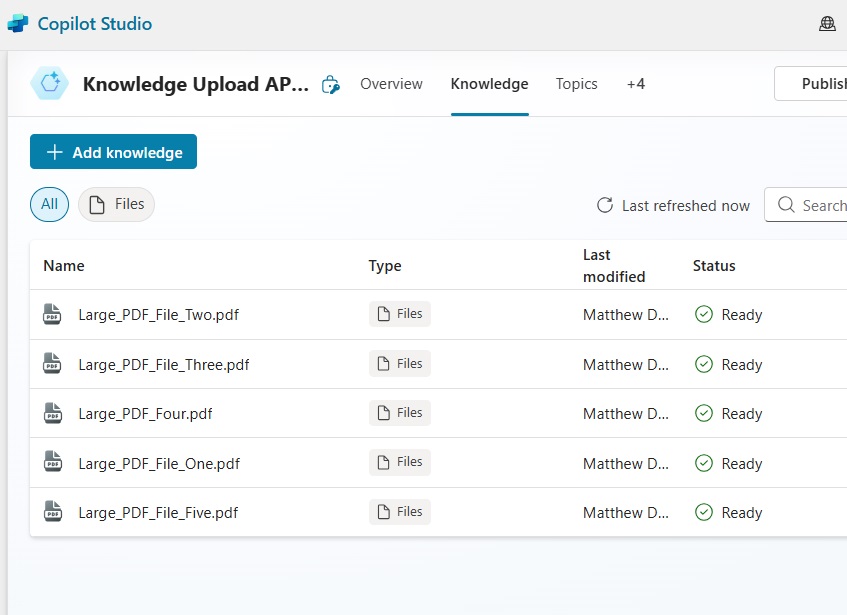Click the agent avatar icon
Viewport: 847px width, 615px height.
click(x=50, y=83)
